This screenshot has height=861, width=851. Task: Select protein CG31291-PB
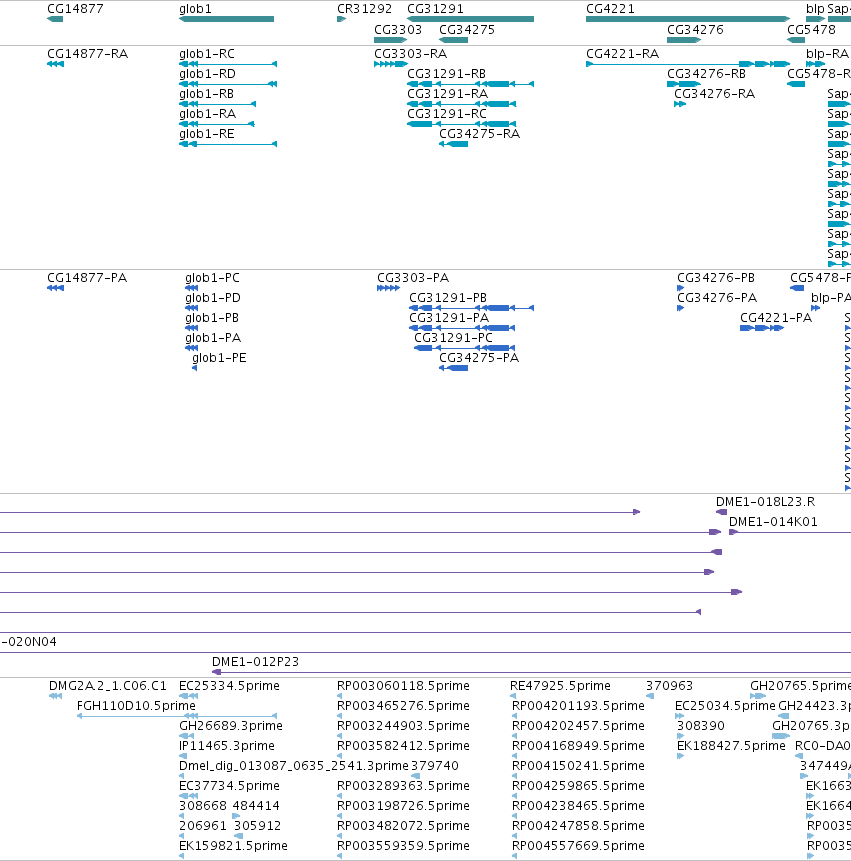(448, 298)
